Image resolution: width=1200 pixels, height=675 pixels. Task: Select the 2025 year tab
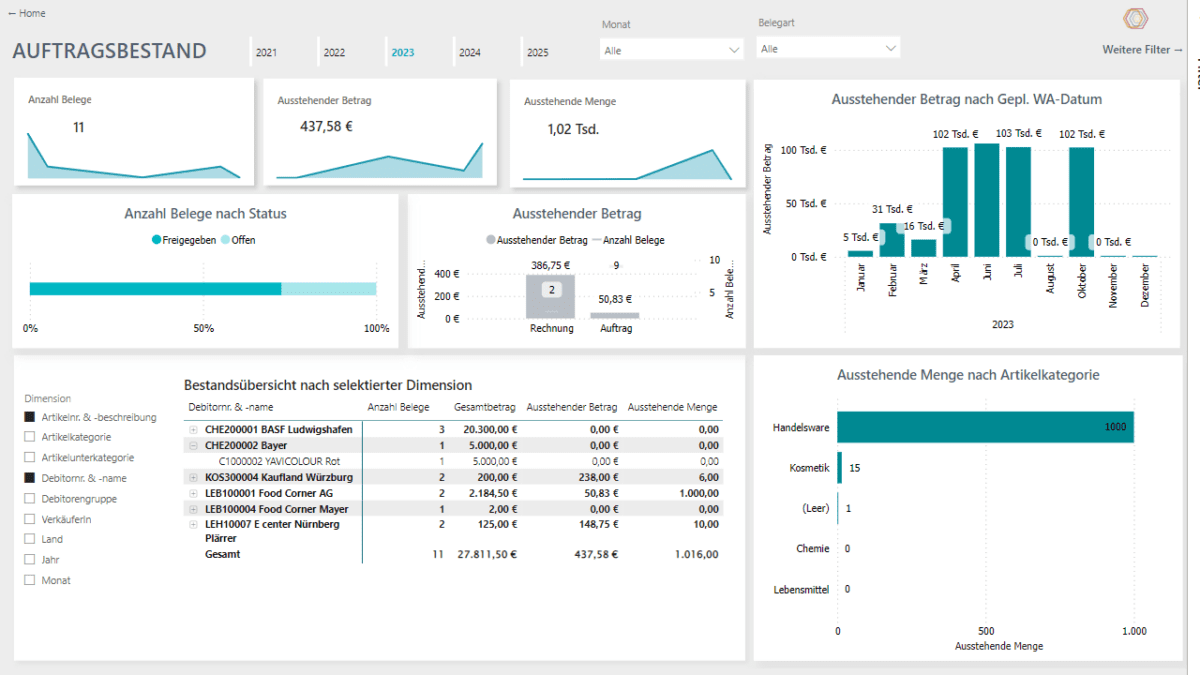tap(537, 52)
